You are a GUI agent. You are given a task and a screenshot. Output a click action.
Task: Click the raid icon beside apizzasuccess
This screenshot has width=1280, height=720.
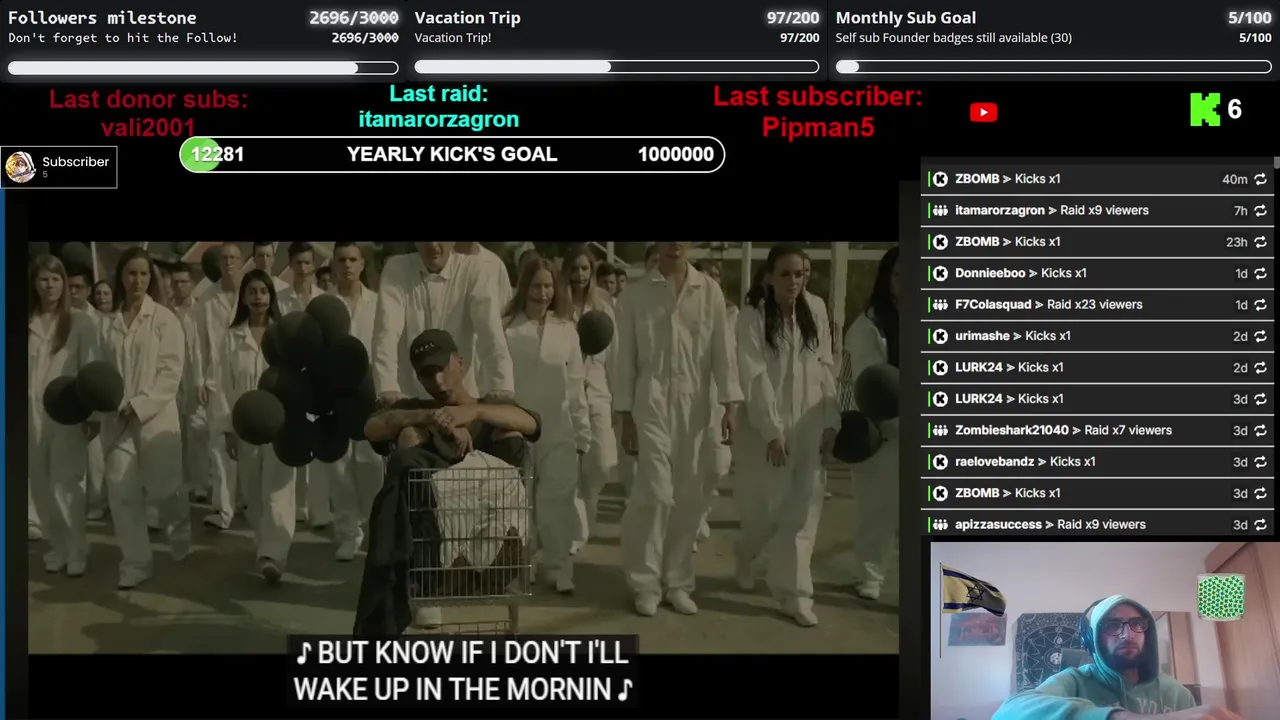tap(940, 525)
